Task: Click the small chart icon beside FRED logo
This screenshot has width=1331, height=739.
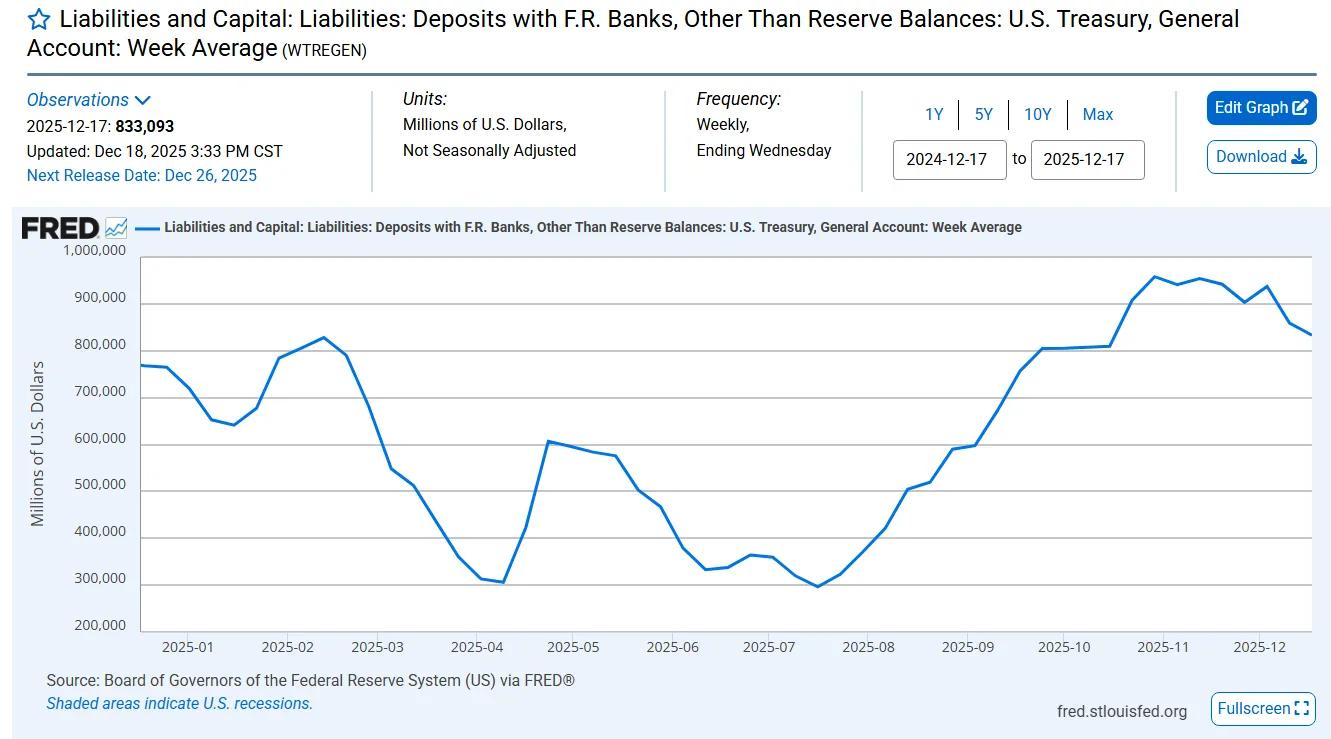Action: (116, 228)
